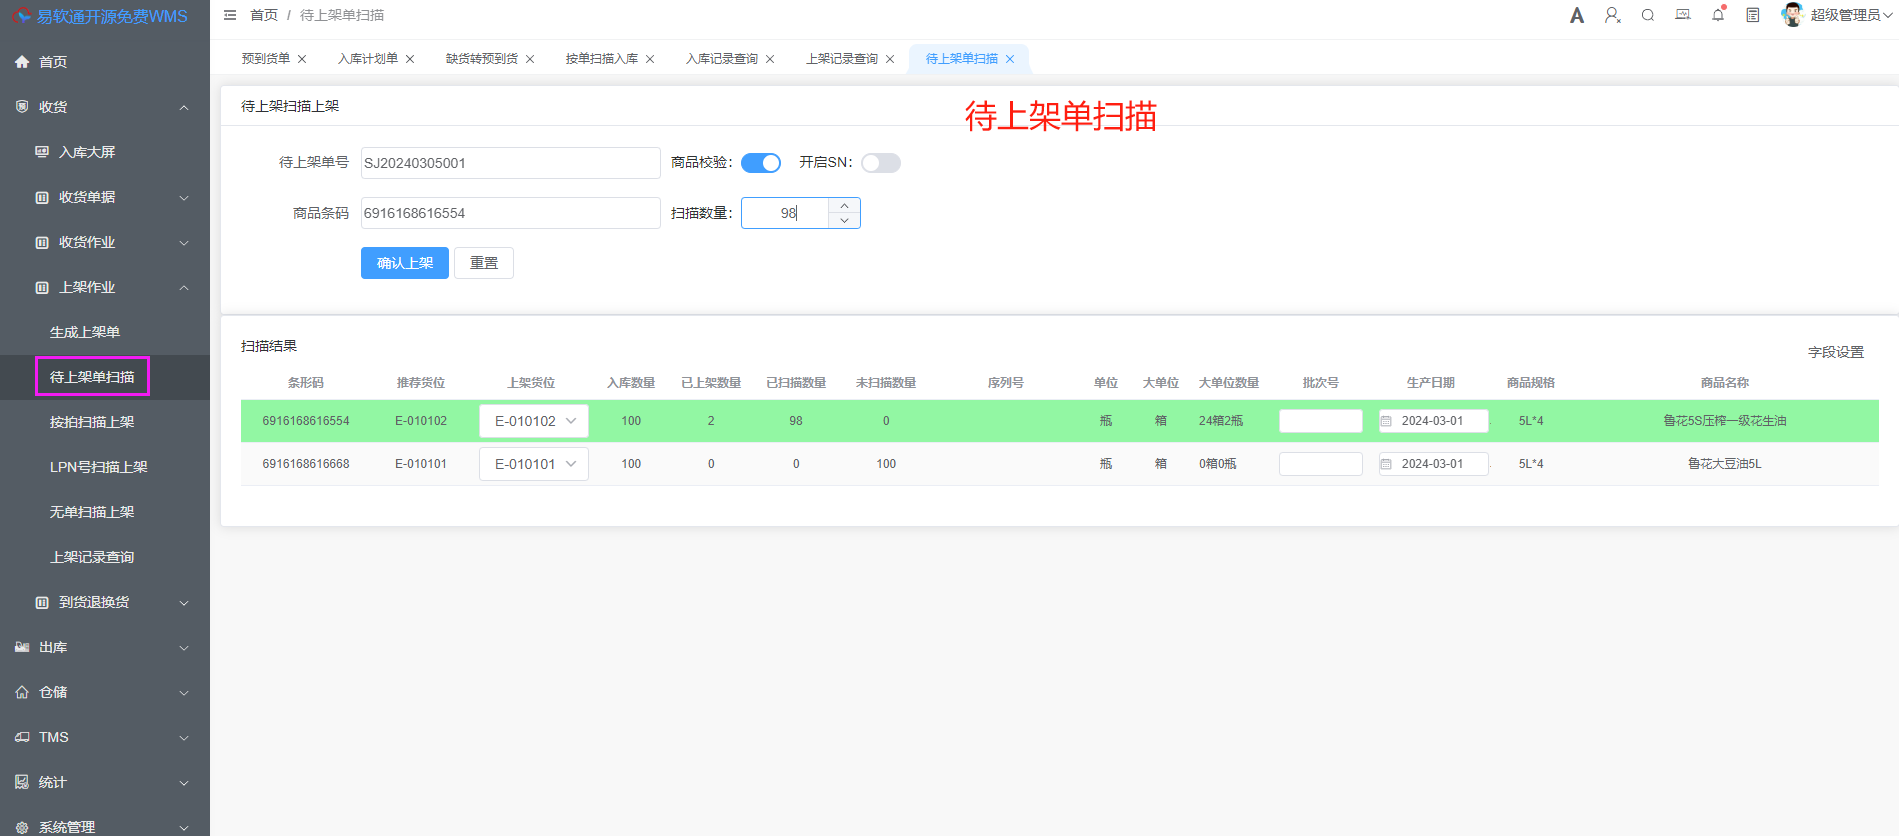
Task: Click the document notes icon in header
Action: tap(1753, 15)
